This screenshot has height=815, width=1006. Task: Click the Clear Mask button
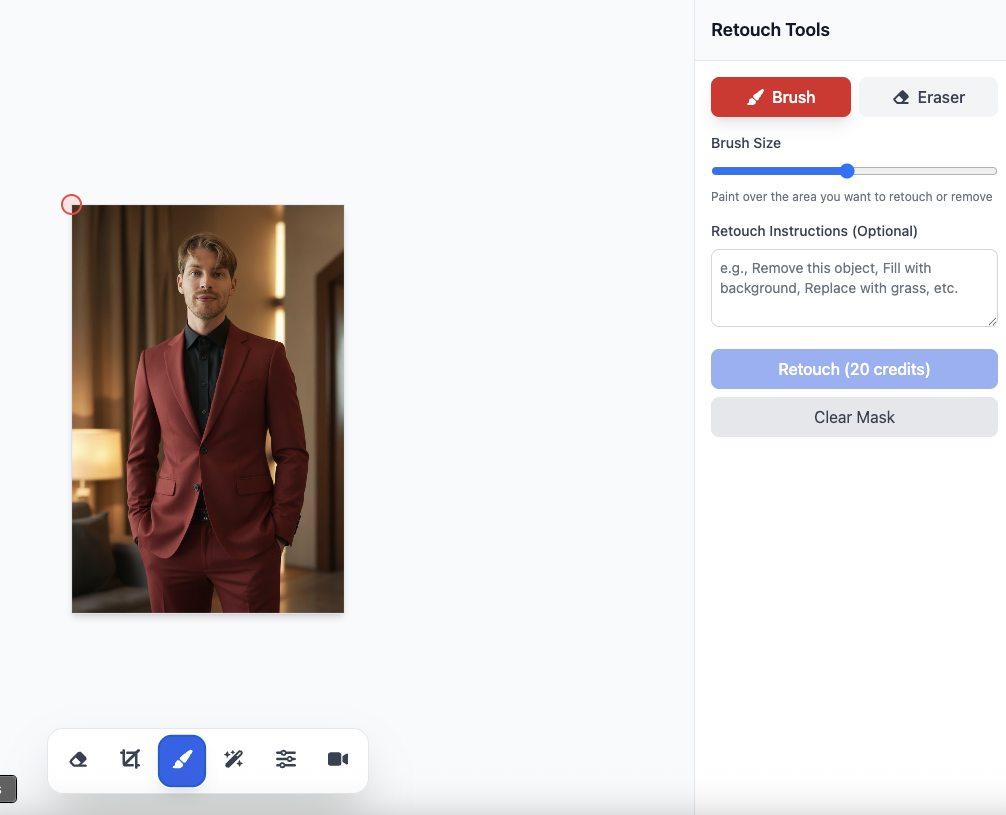[853, 417]
